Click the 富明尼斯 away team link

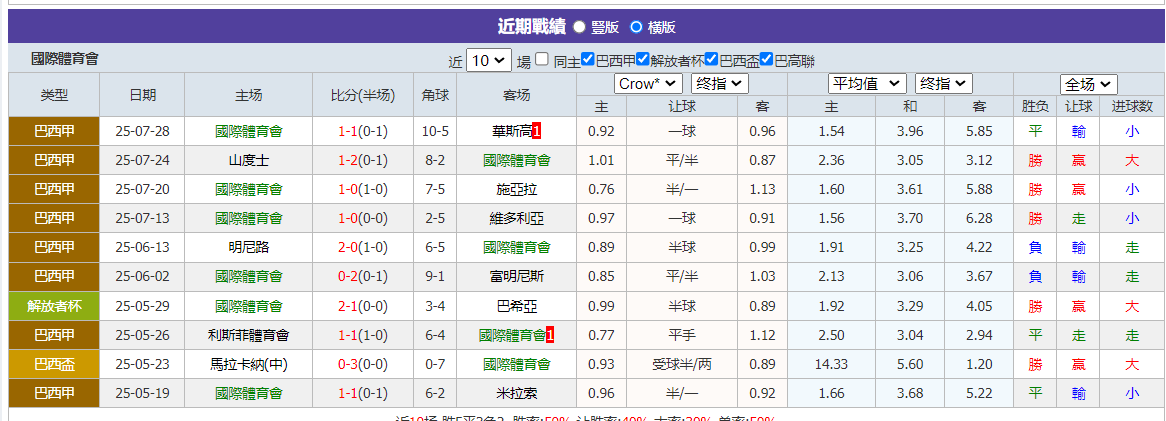pyautogui.click(x=516, y=276)
